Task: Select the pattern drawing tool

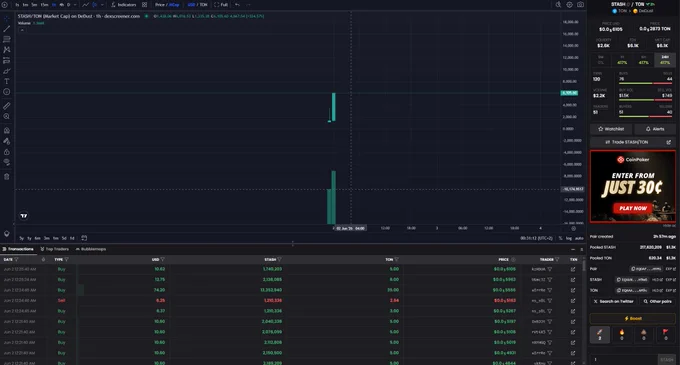Action: pos(7,50)
